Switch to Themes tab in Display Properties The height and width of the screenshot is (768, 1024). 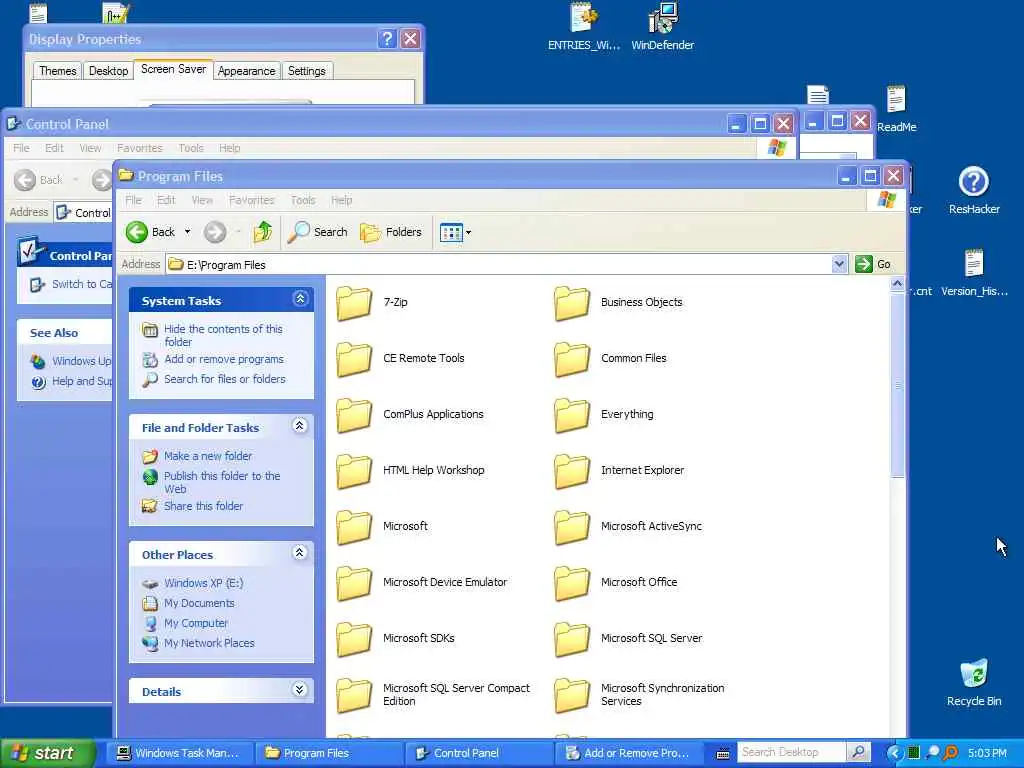tap(57, 71)
